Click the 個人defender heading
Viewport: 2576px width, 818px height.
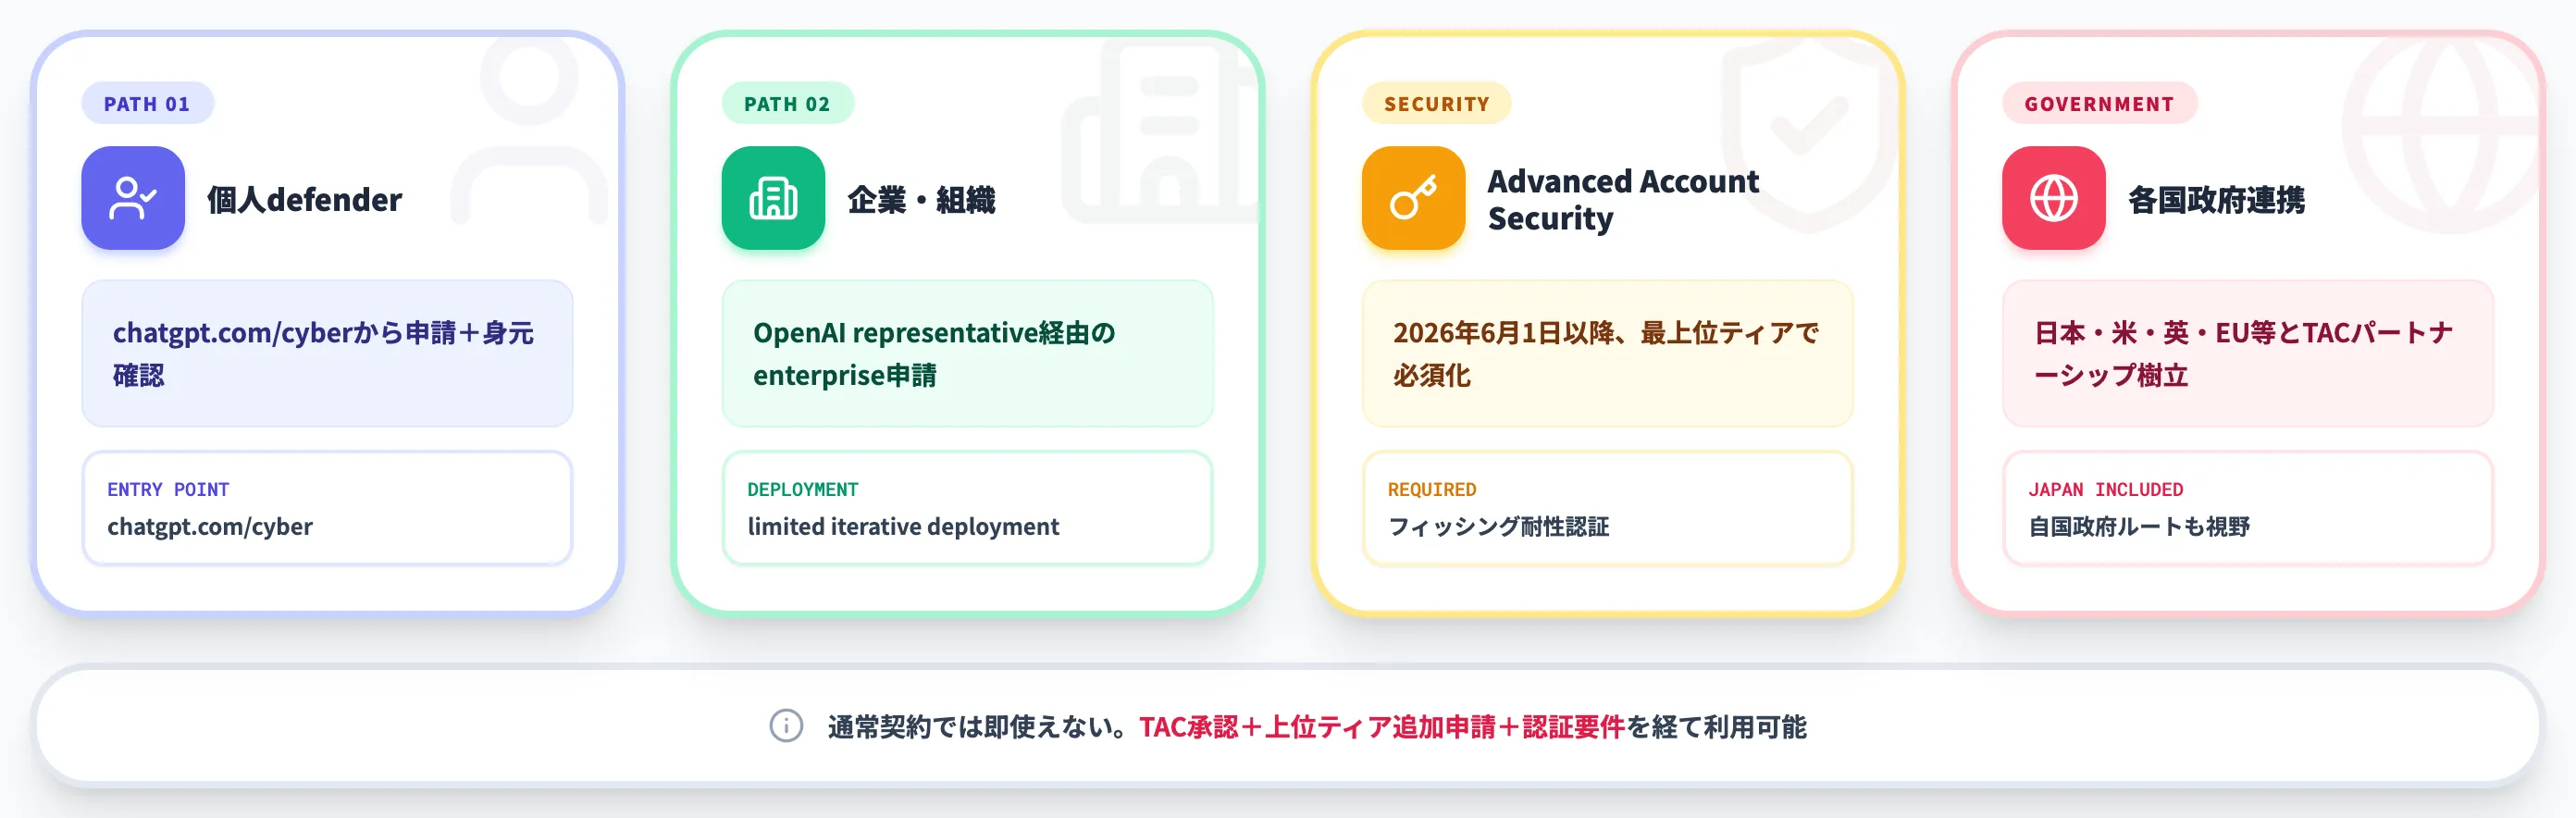click(x=305, y=199)
